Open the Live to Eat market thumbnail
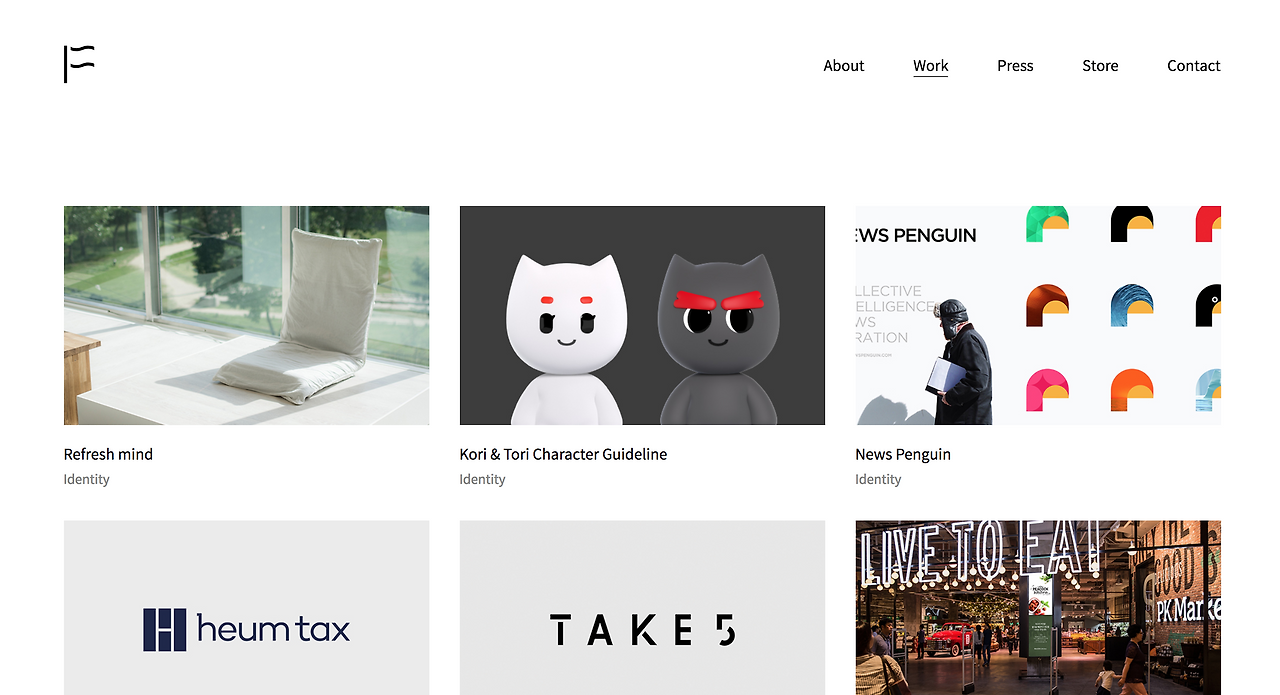Image resolution: width=1280 pixels, height=695 pixels. tap(1038, 607)
